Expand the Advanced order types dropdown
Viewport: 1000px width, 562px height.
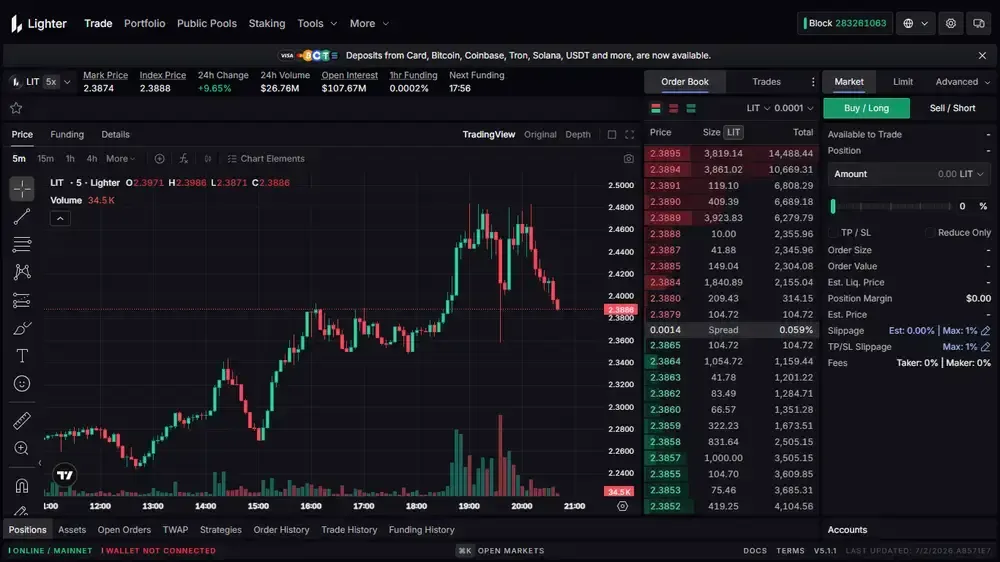point(962,82)
